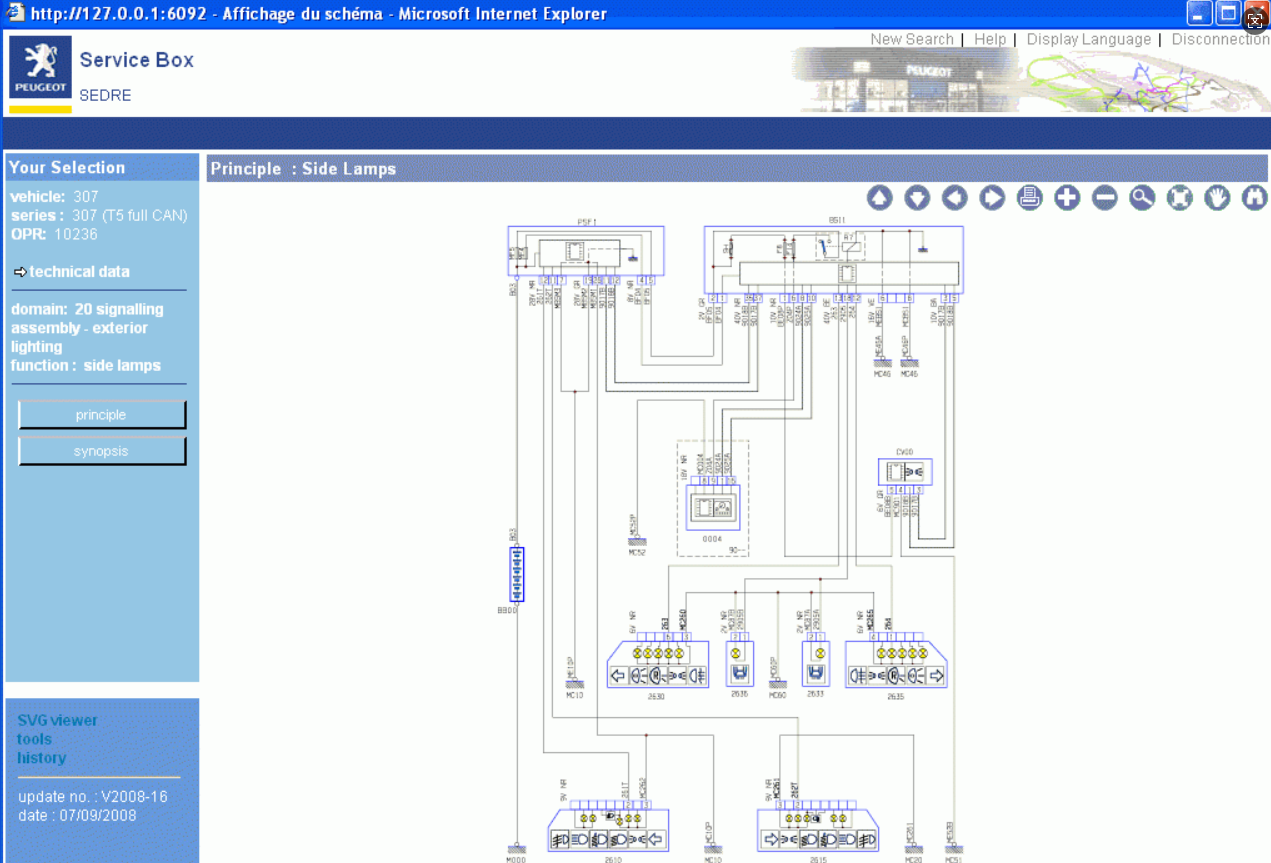
Task: Click the New Search link
Action: [911, 40]
